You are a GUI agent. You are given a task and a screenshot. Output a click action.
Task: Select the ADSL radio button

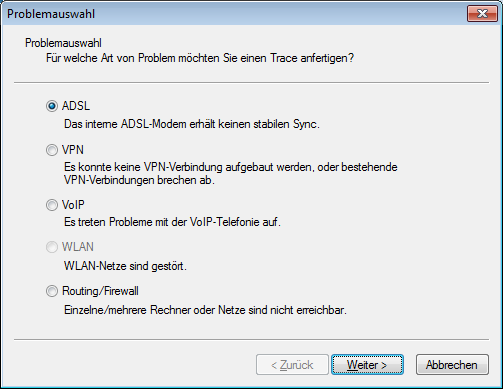[52, 106]
